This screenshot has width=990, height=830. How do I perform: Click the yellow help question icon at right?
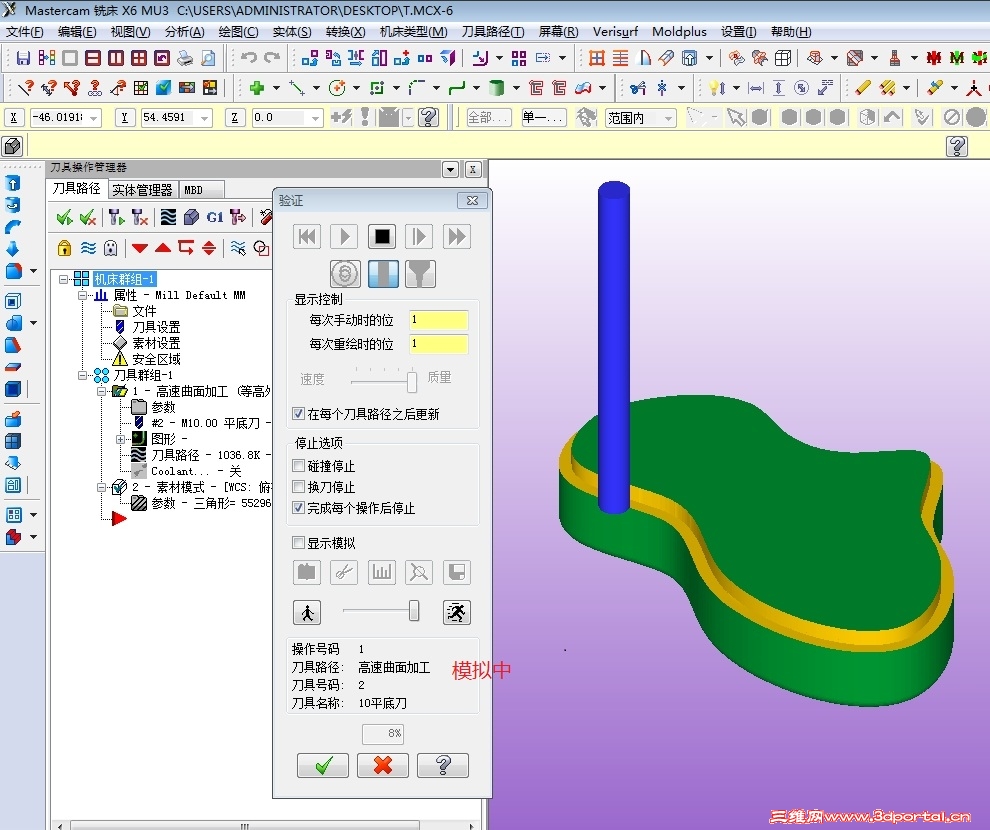(957, 146)
